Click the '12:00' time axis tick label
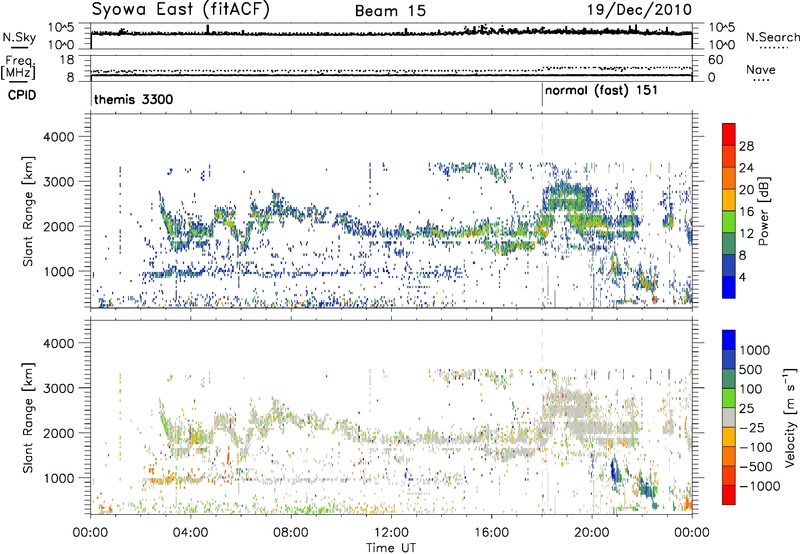 (391, 533)
